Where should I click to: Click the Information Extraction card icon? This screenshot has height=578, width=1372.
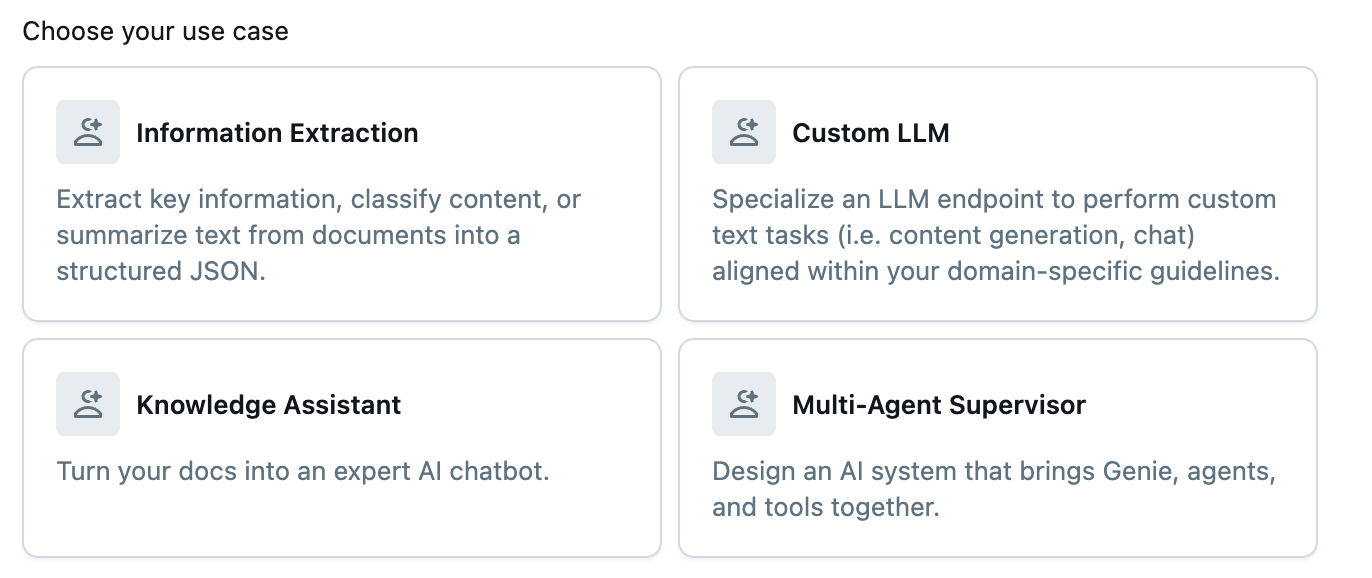click(88, 132)
